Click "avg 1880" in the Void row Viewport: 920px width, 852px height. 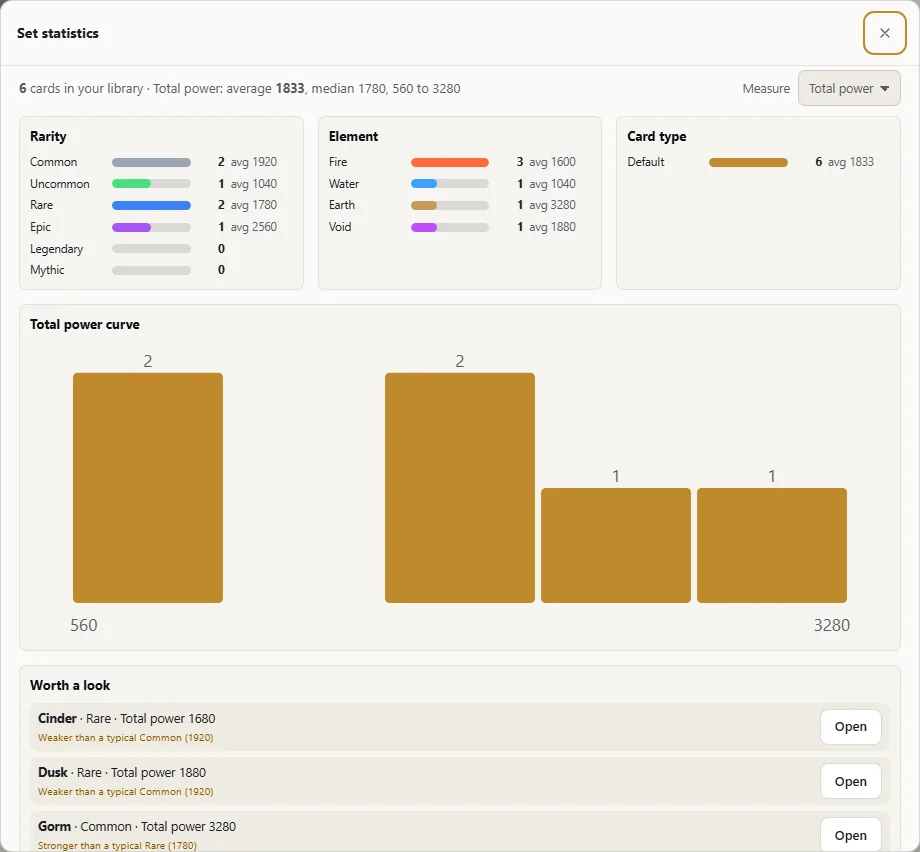point(552,226)
